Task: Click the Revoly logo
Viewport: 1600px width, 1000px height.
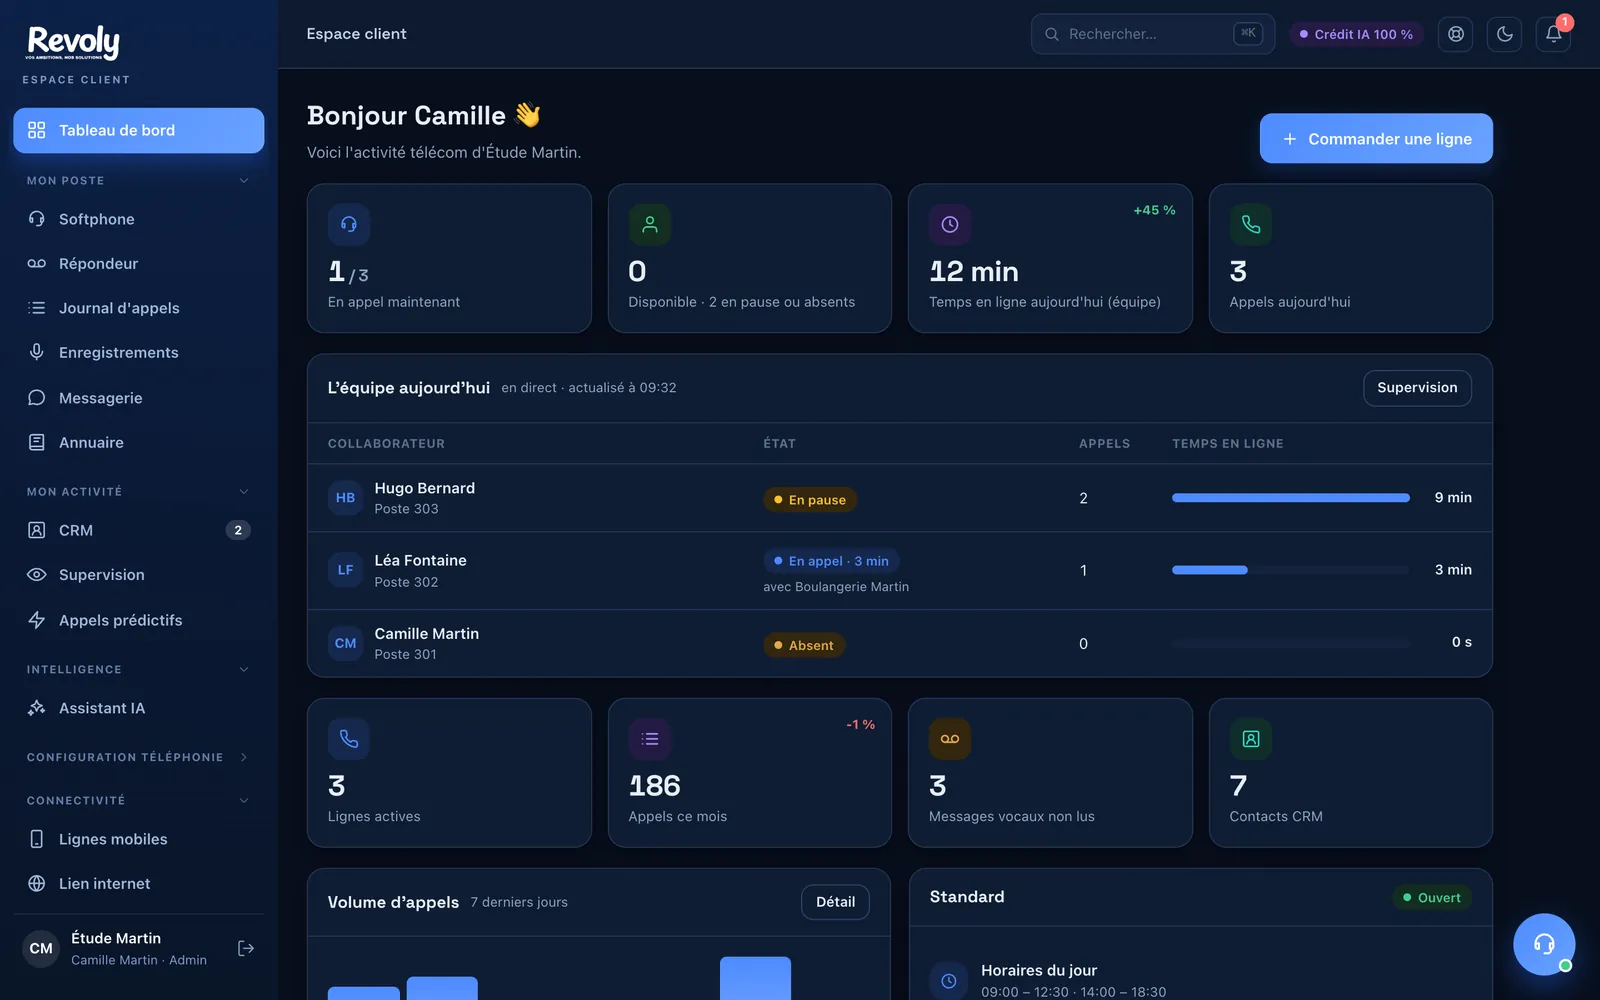Action: coord(74,42)
